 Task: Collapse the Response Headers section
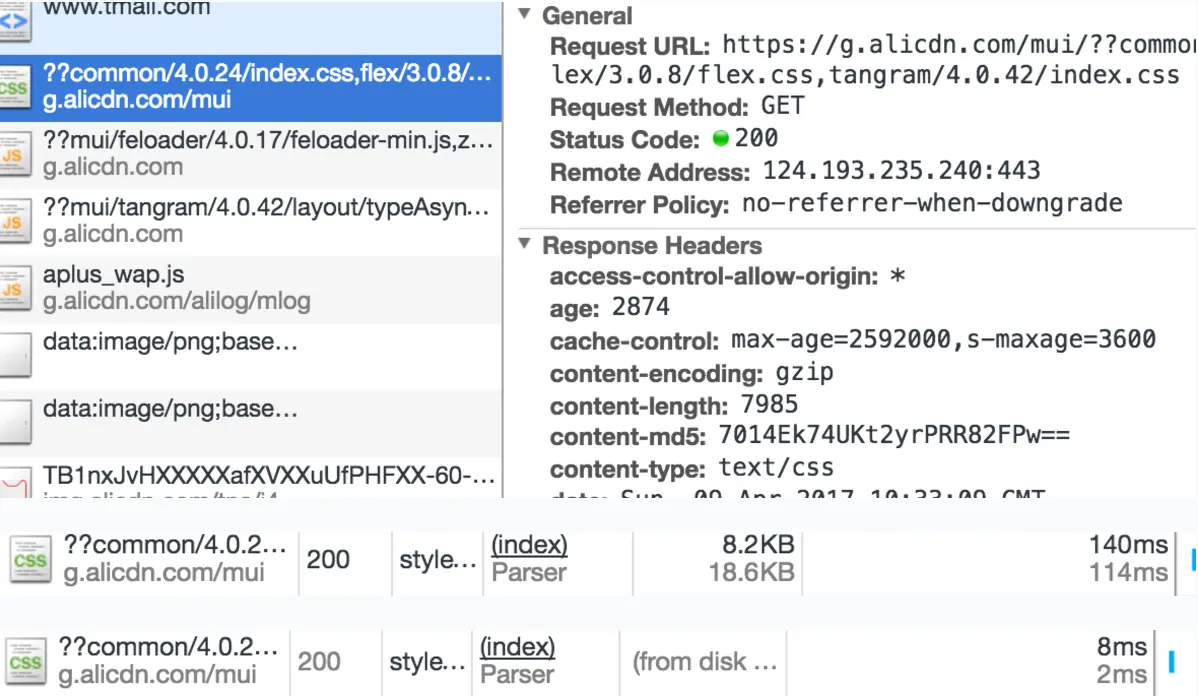click(x=524, y=245)
